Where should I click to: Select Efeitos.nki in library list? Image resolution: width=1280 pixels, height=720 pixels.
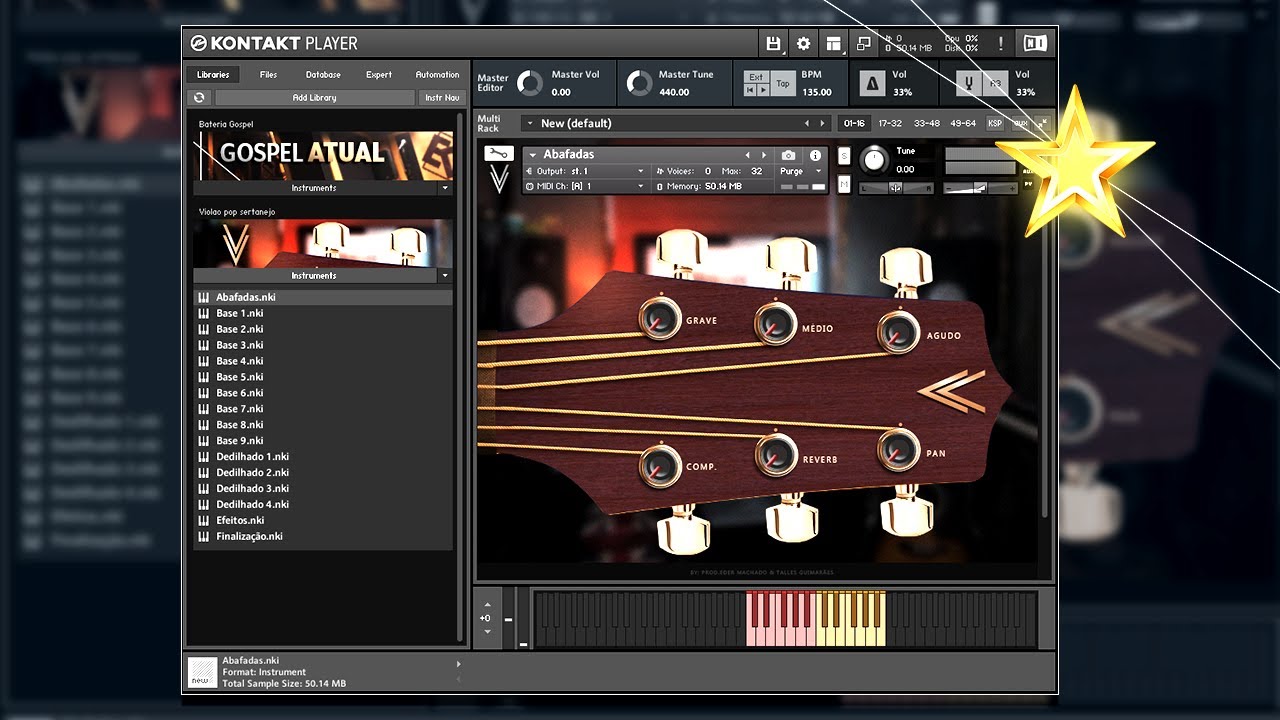[x=323, y=520]
